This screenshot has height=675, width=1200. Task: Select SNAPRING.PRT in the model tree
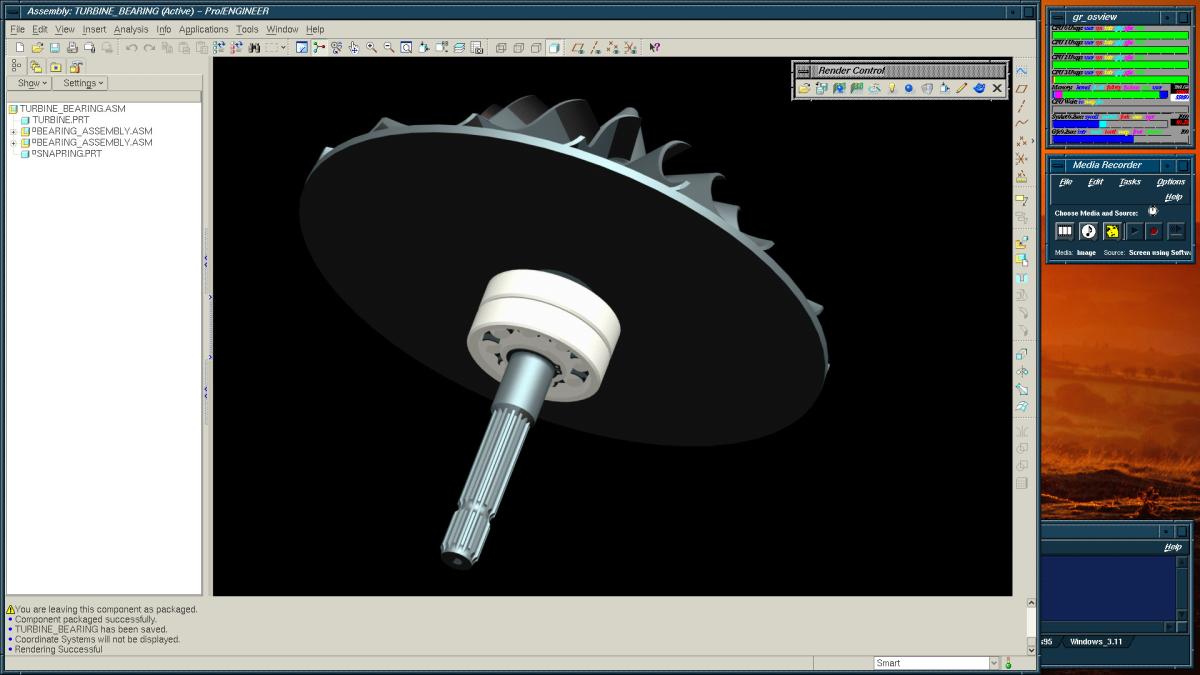coord(68,154)
